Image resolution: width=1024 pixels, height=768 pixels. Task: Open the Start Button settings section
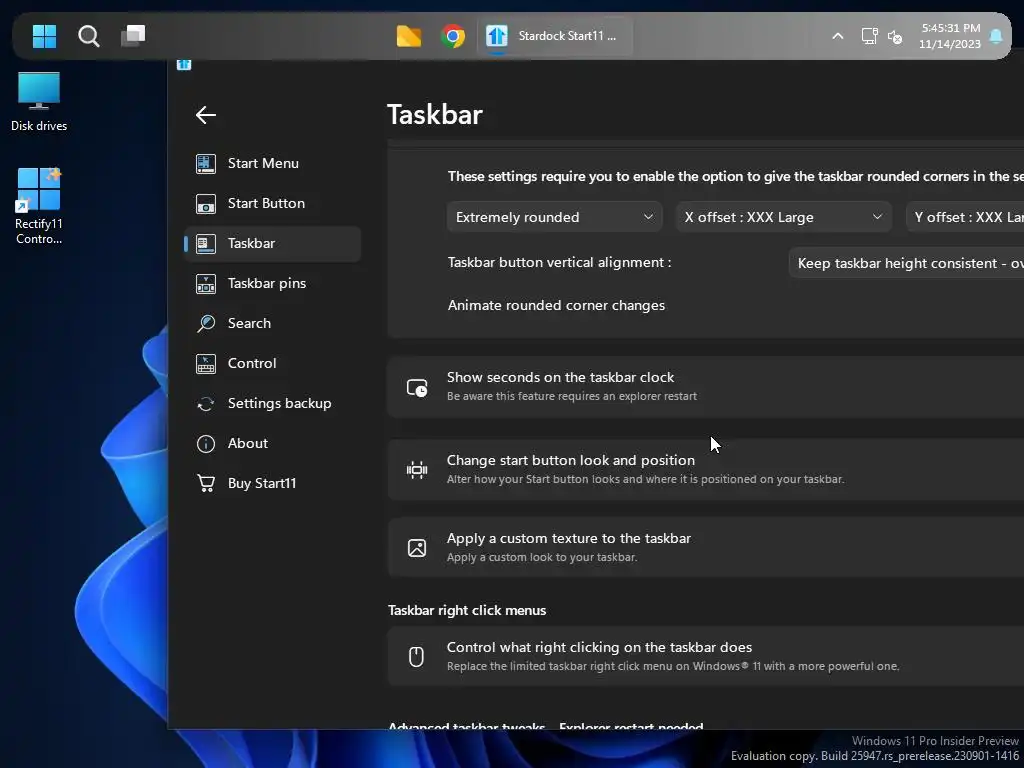(272, 203)
